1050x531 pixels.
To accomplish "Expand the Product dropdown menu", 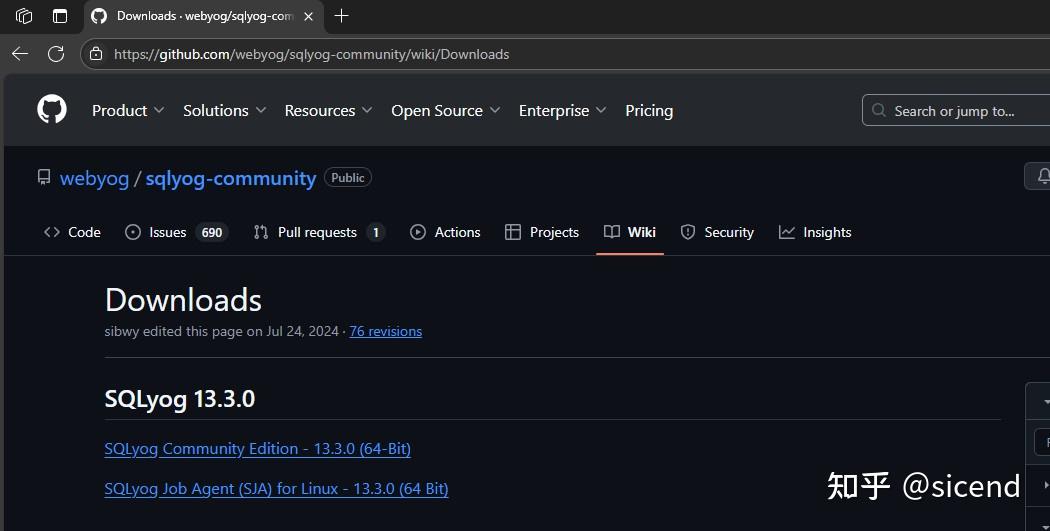I will [x=128, y=110].
